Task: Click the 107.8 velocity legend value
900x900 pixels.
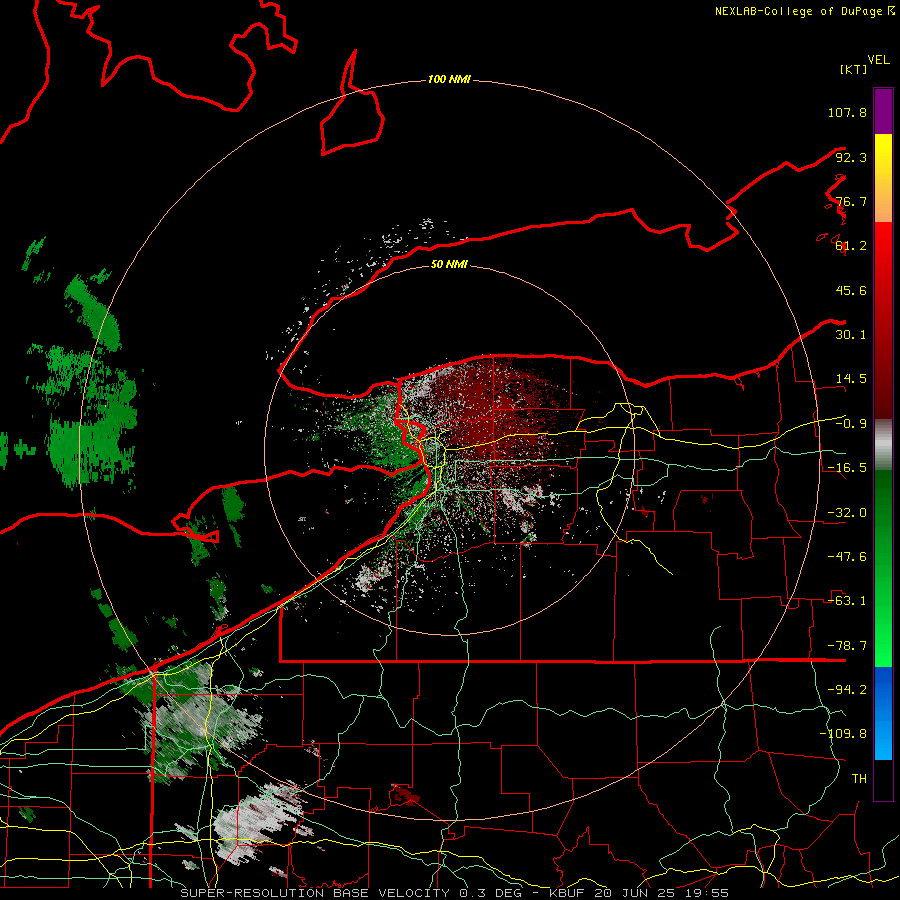Action: pos(847,112)
